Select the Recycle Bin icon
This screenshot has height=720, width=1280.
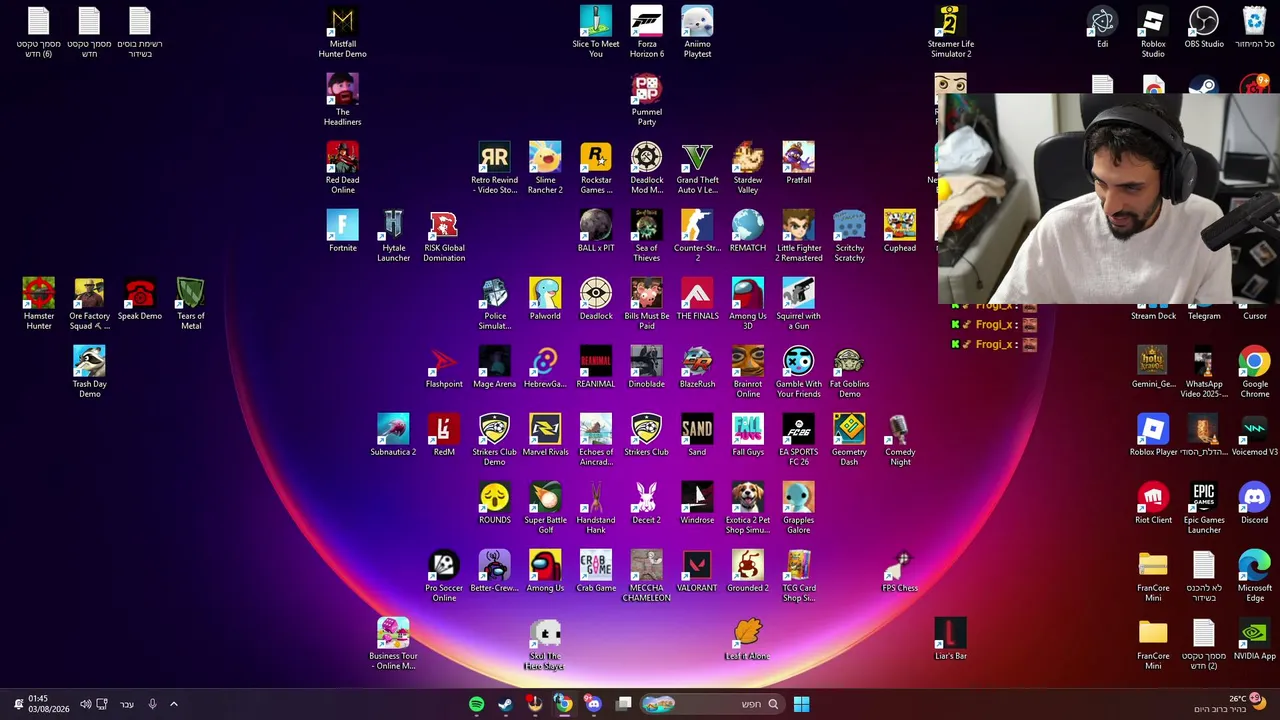(1254, 28)
